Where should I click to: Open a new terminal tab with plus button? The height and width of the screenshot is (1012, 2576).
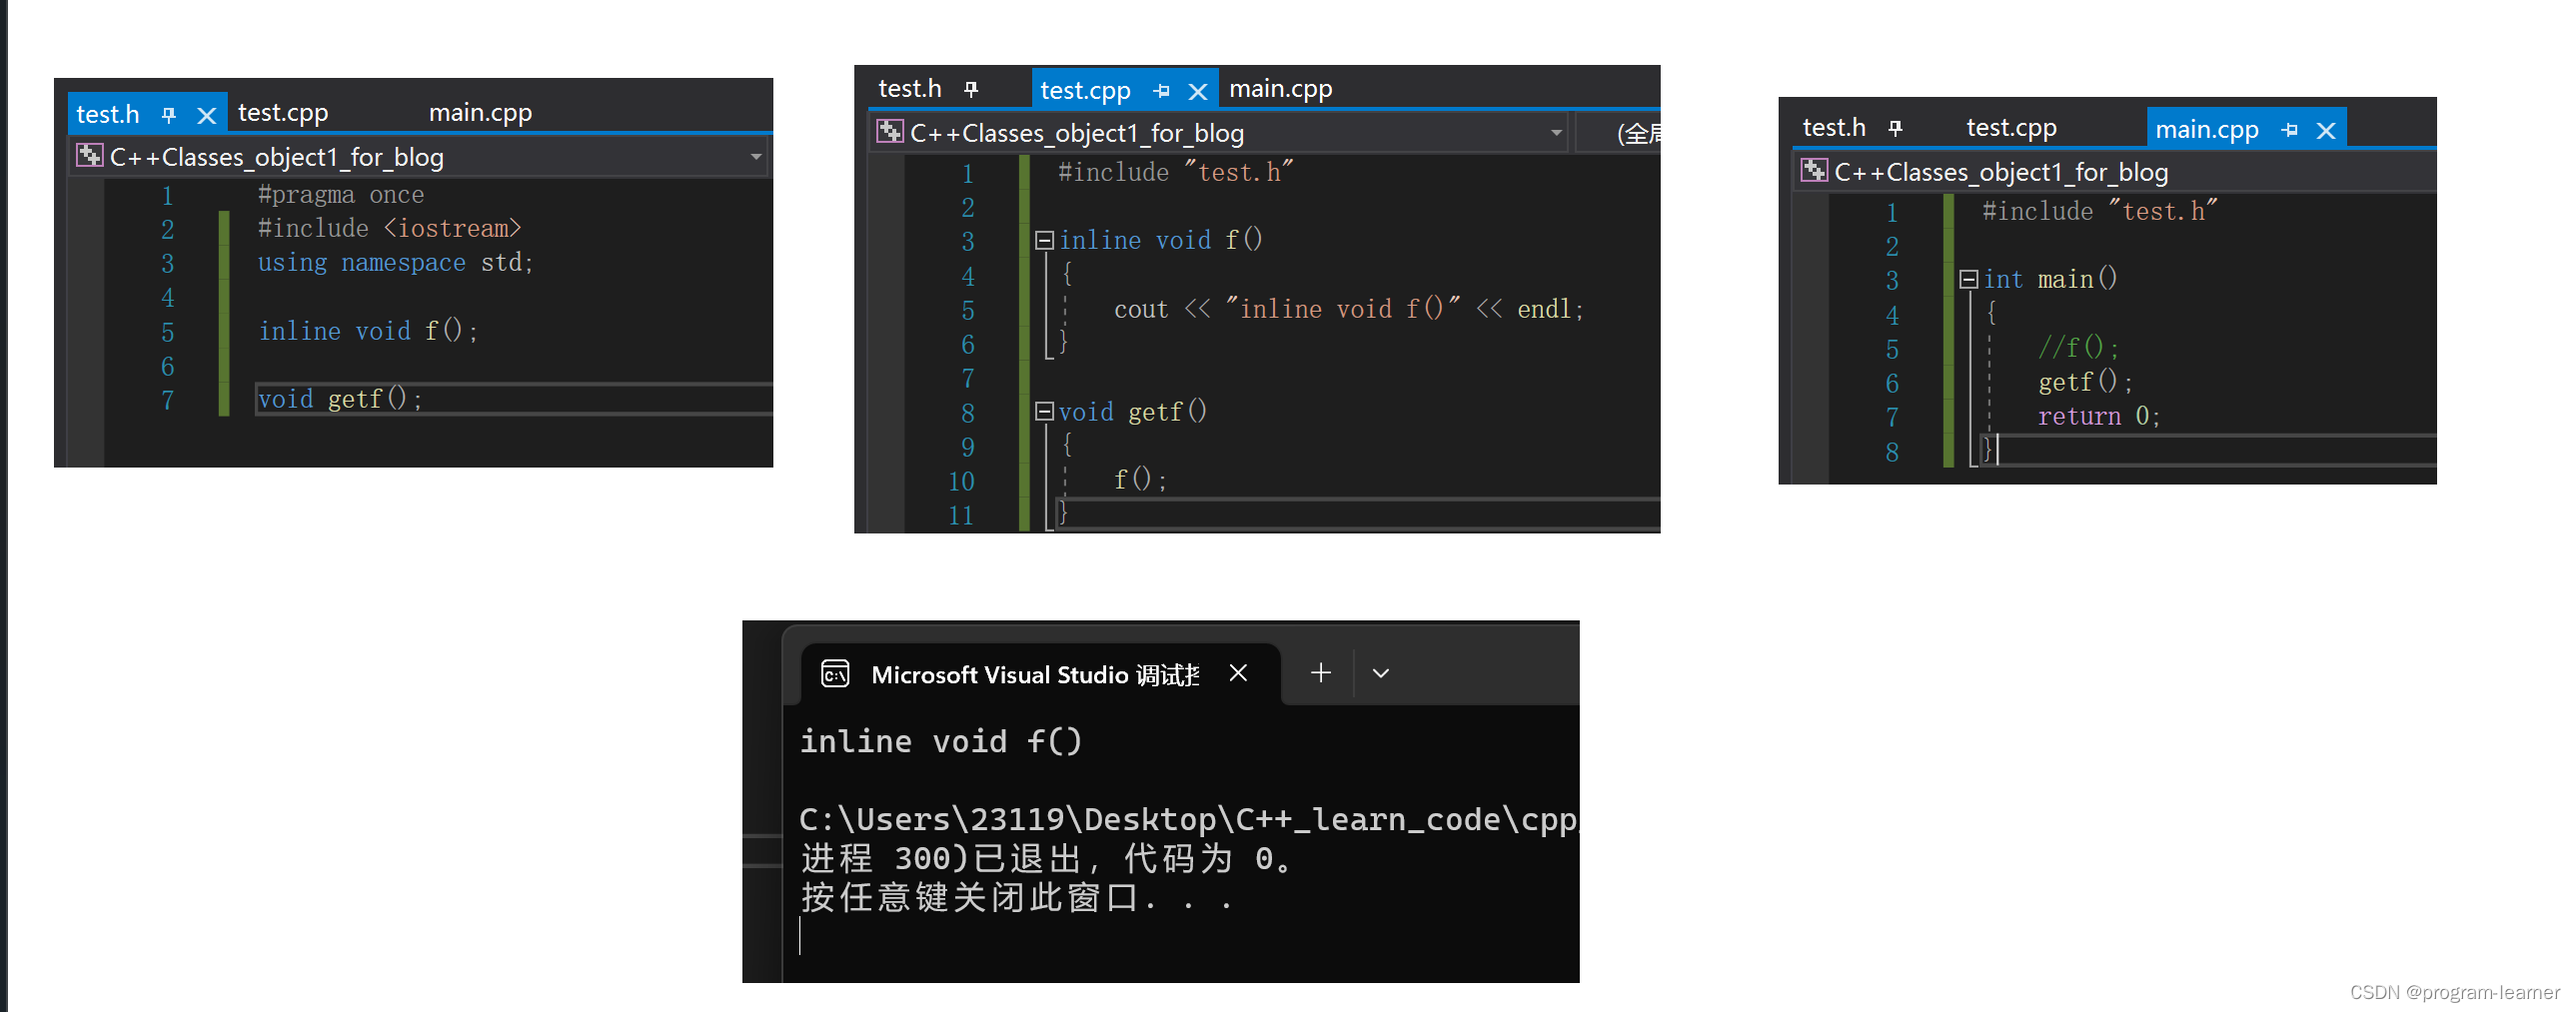[x=1320, y=673]
